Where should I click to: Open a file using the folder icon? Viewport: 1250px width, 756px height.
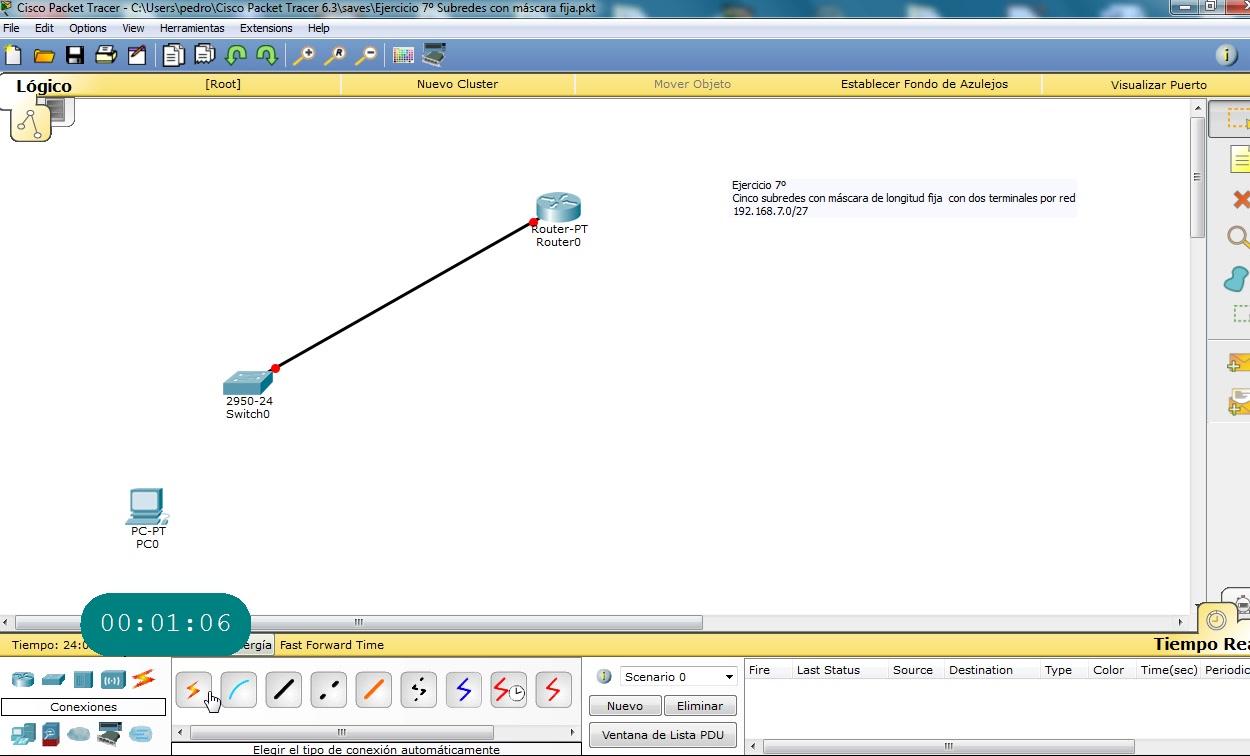pos(44,55)
